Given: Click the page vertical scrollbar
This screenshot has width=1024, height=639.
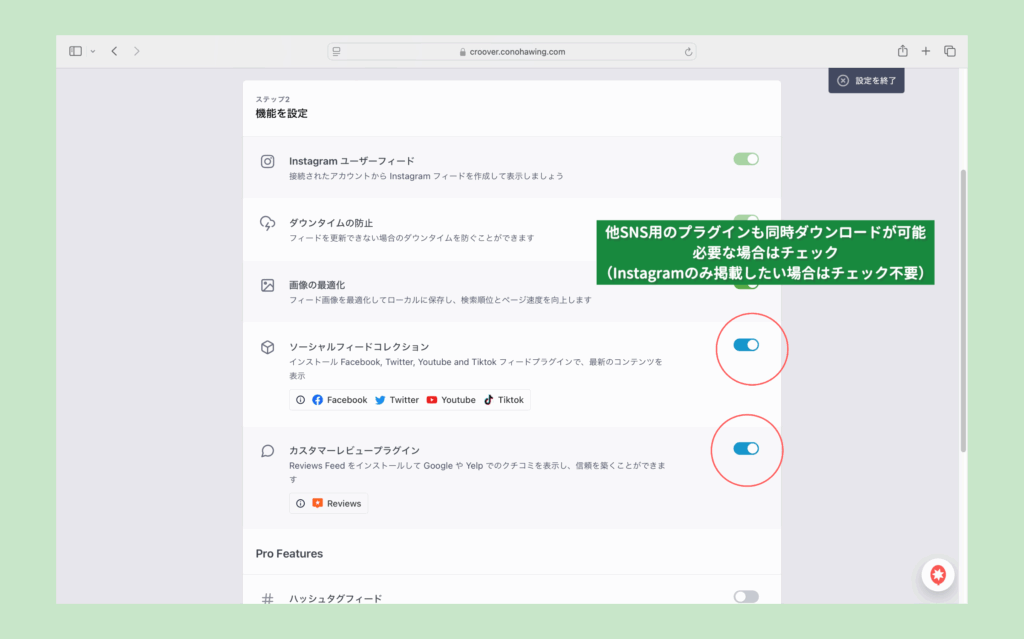Looking at the screenshot, I should pyautogui.click(x=963, y=310).
